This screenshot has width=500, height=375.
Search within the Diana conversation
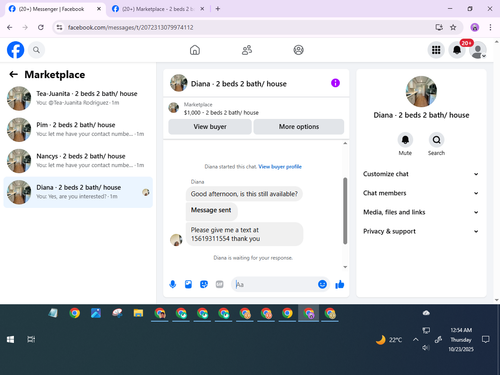pos(436,140)
